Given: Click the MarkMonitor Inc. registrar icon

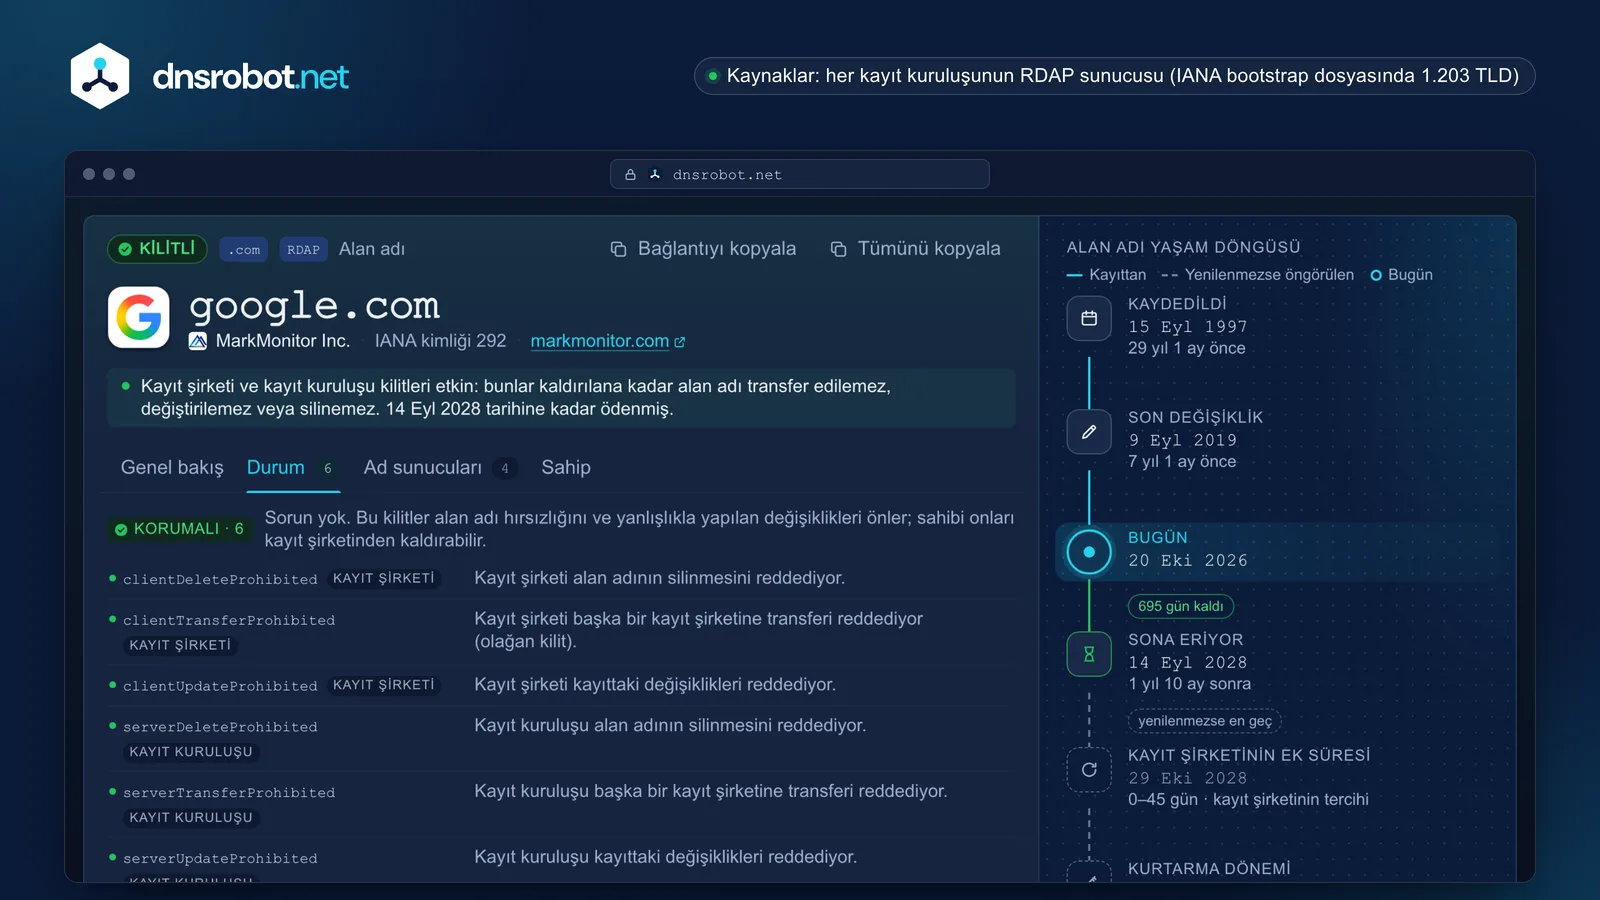Looking at the screenshot, I should [x=198, y=341].
